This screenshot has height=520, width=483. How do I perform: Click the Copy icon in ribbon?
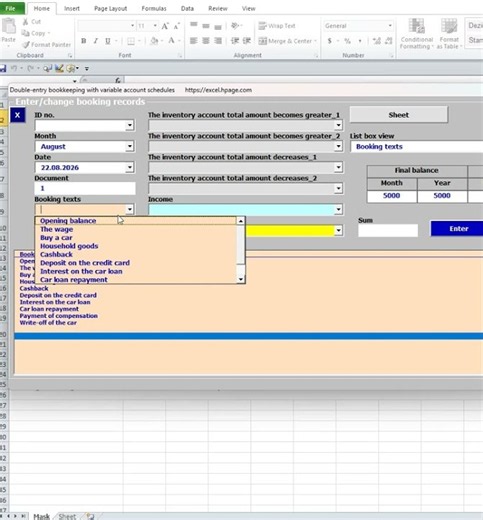click(x=26, y=33)
